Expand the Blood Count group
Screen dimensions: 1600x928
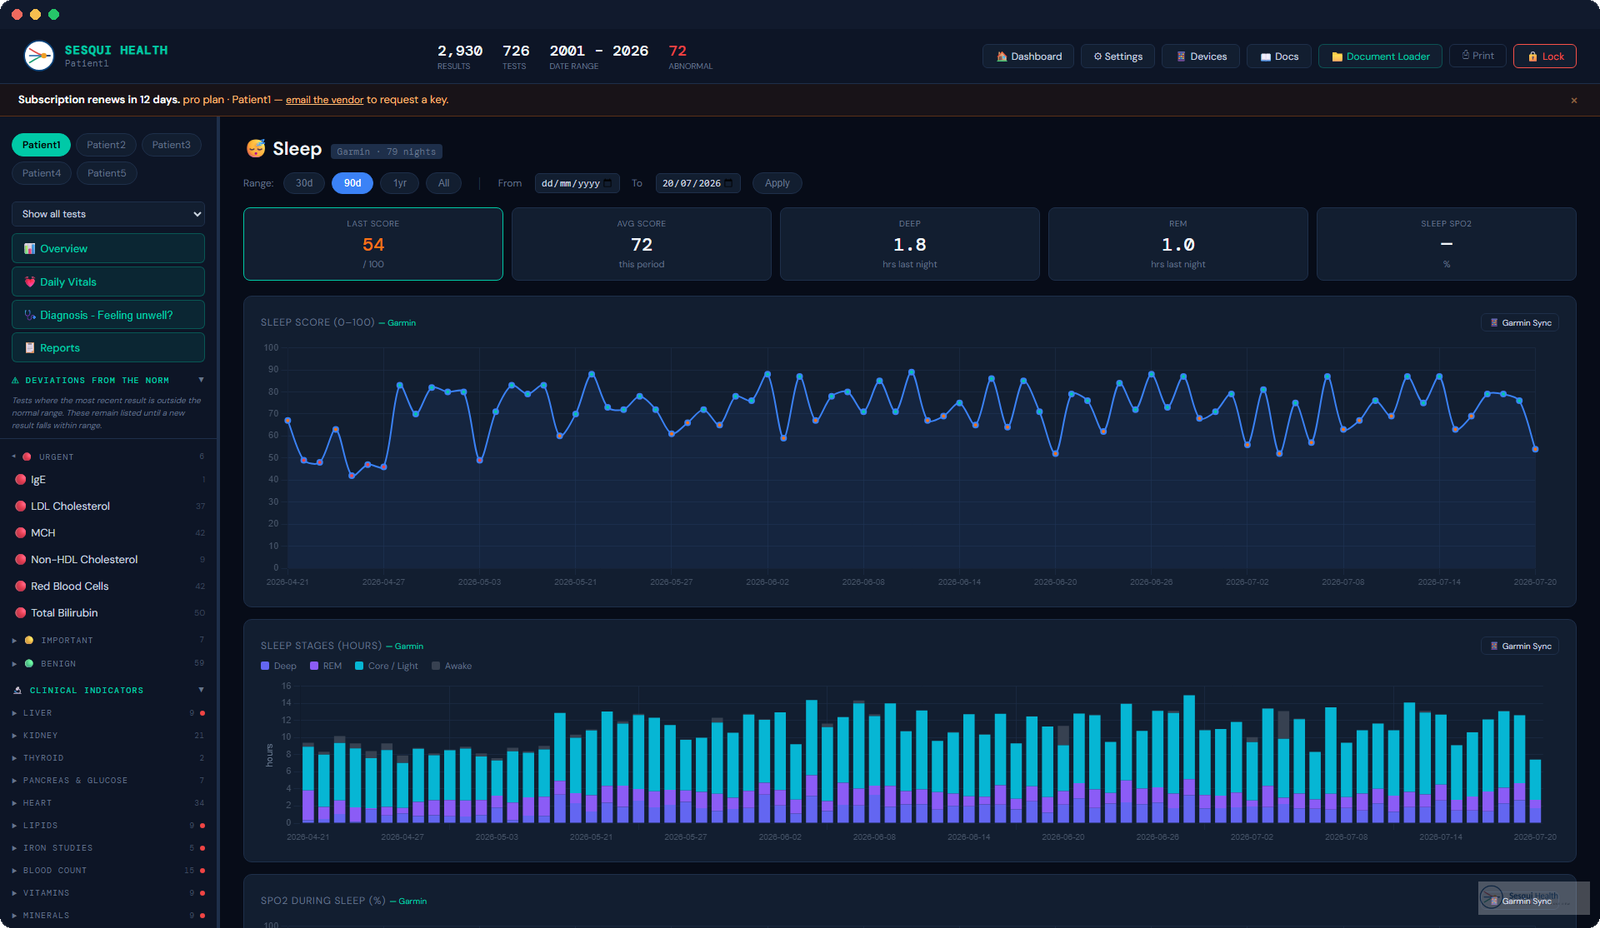(108, 871)
